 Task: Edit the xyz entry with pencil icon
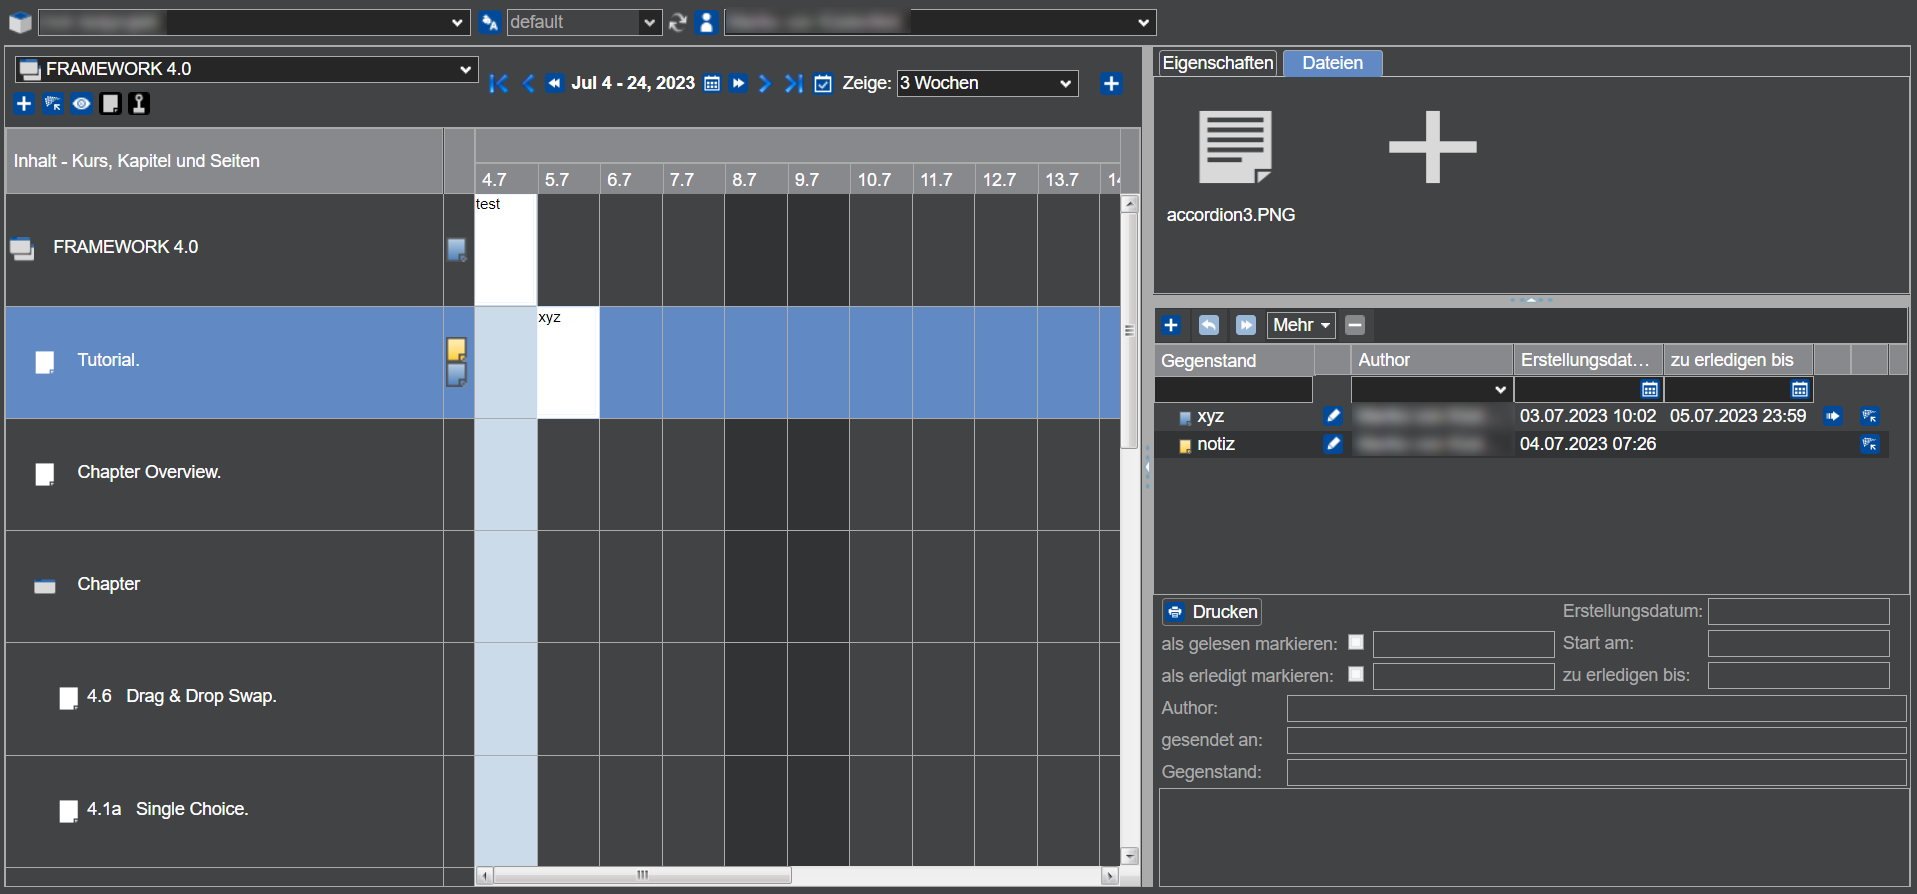pos(1333,416)
